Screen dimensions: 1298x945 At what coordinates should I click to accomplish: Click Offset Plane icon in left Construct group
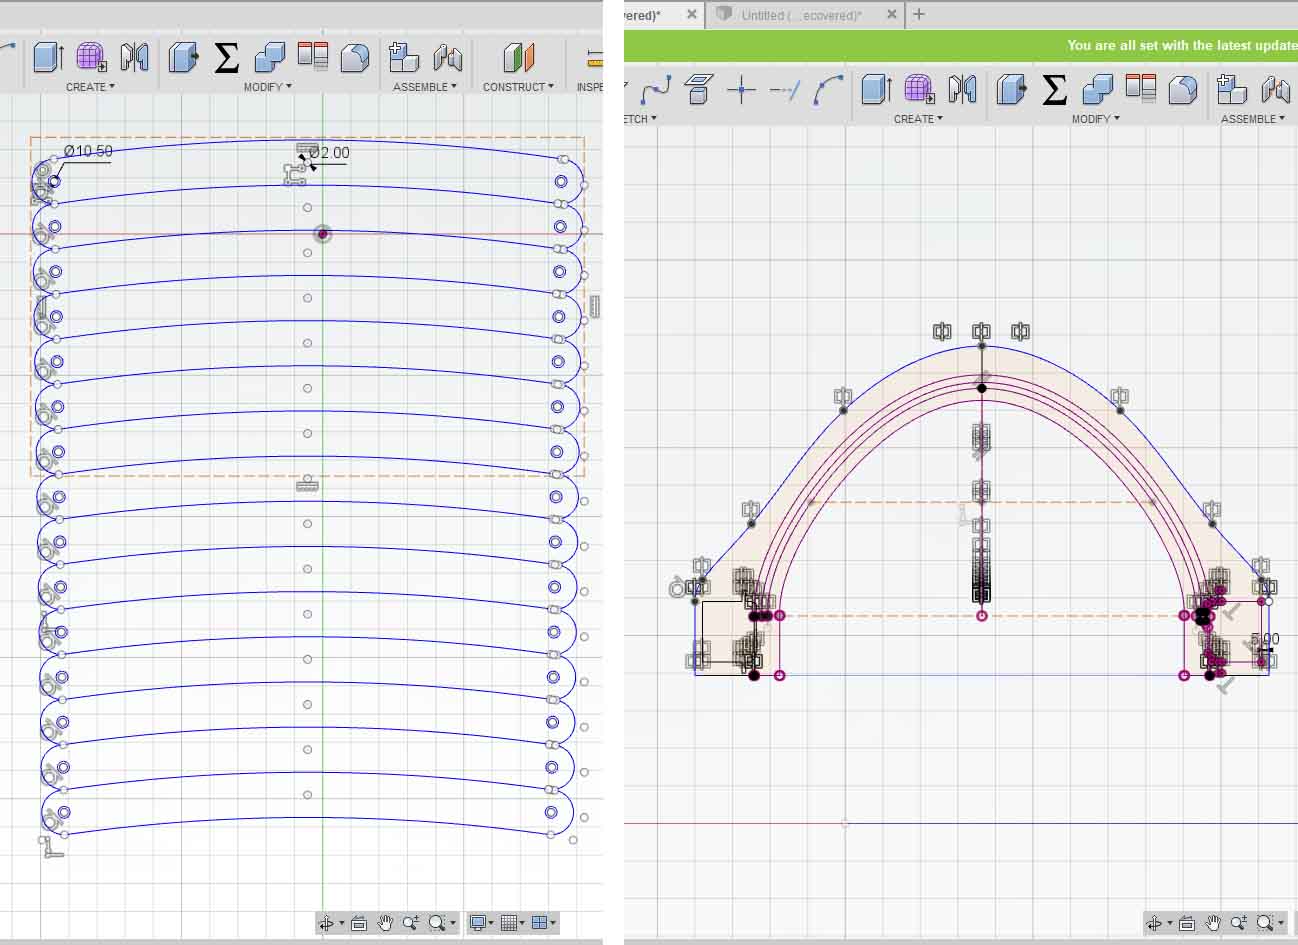click(518, 57)
